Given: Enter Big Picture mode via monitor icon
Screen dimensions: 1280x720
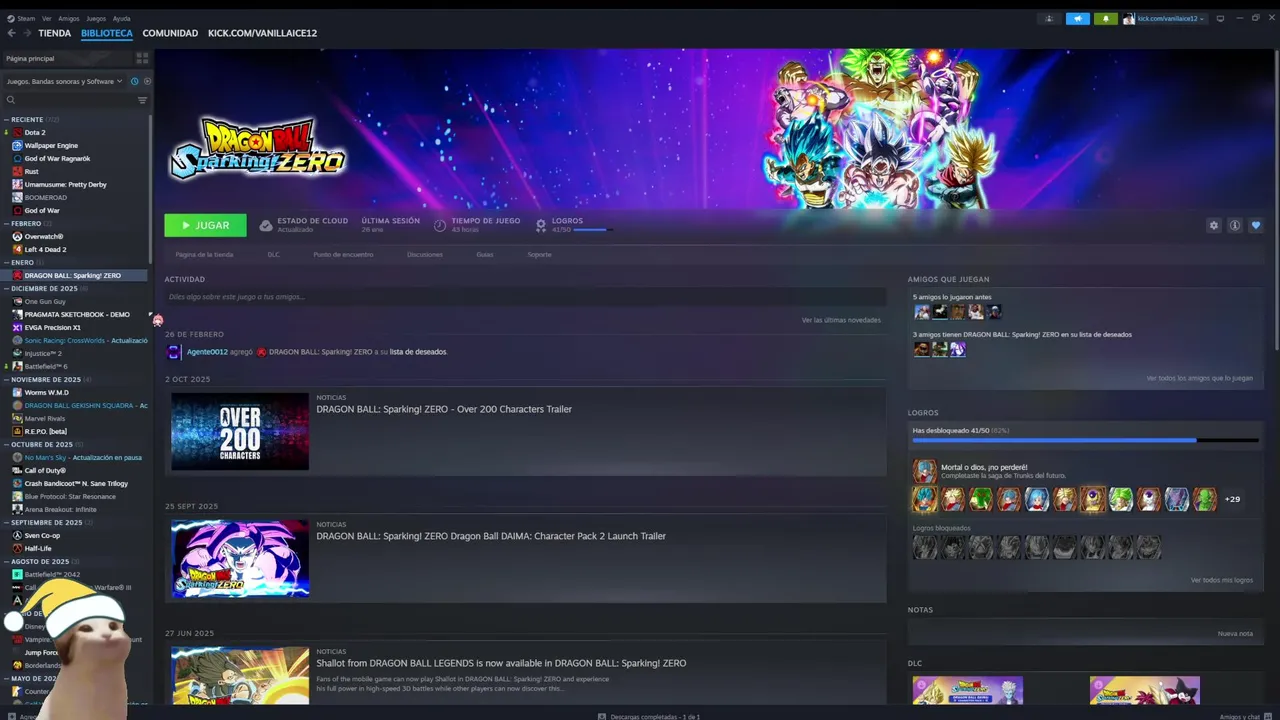Looking at the screenshot, I should [x=1220, y=18].
